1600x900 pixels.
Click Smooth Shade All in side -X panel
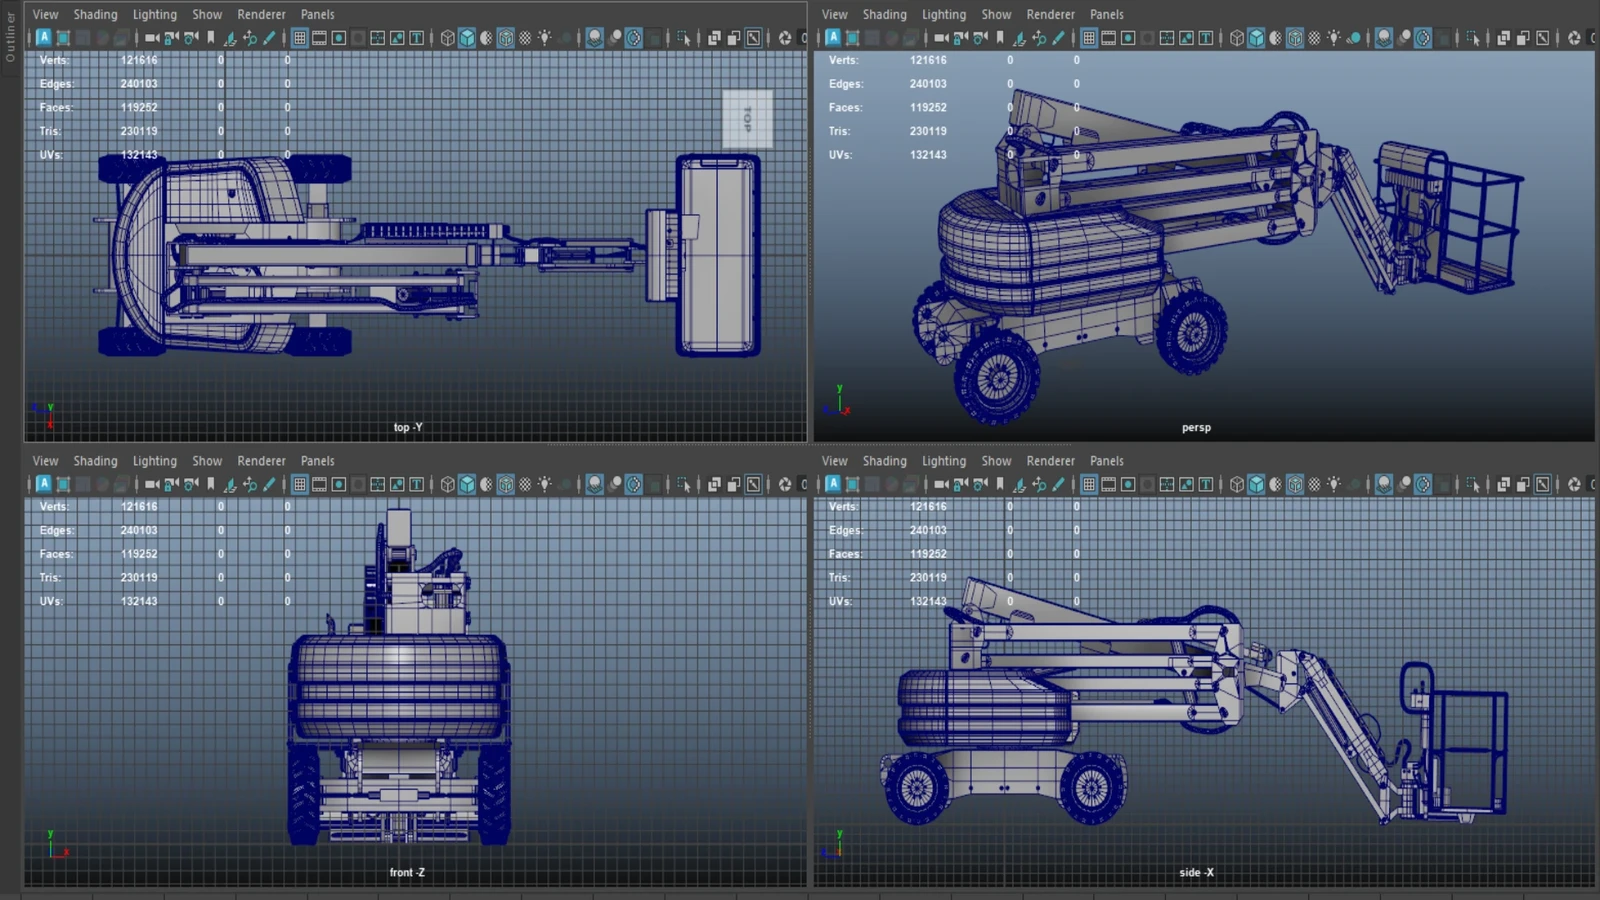tap(1256, 484)
